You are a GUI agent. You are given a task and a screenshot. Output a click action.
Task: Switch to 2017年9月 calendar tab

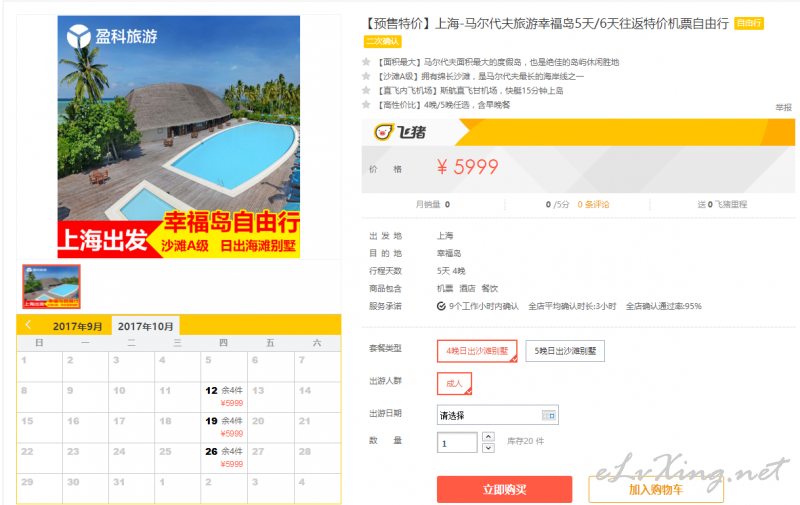[78, 326]
